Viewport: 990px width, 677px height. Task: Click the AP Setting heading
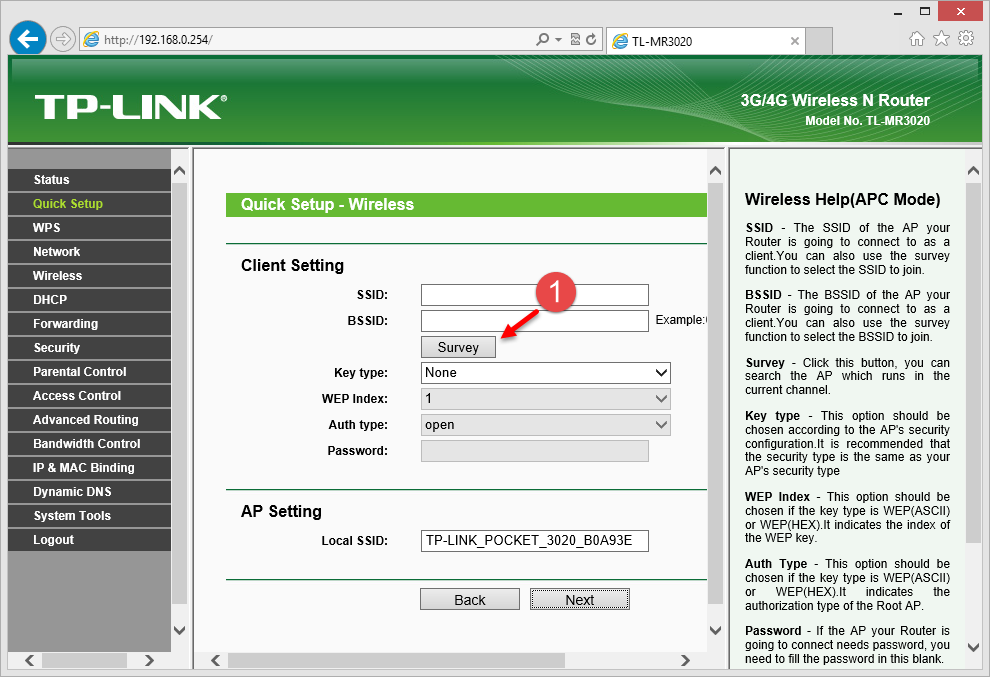tap(281, 511)
